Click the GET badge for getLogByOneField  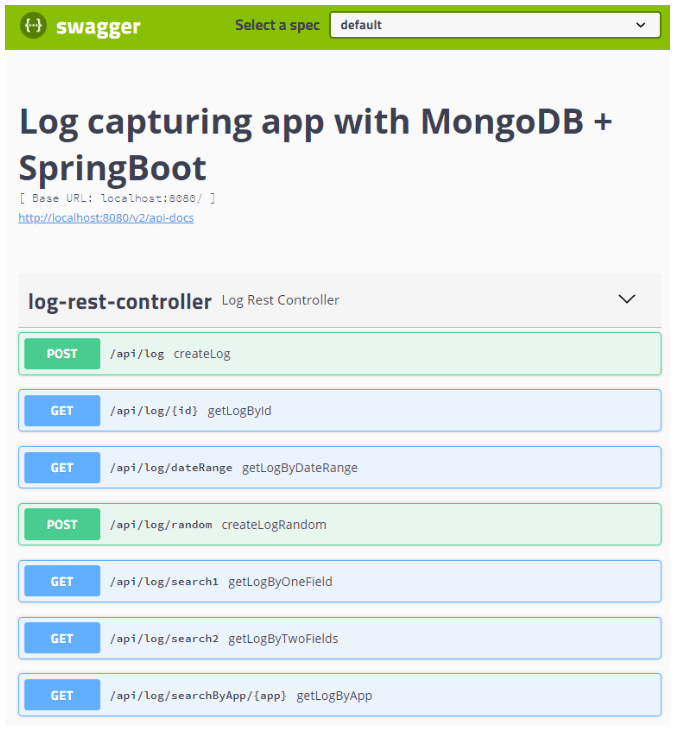(x=62, y=582)
